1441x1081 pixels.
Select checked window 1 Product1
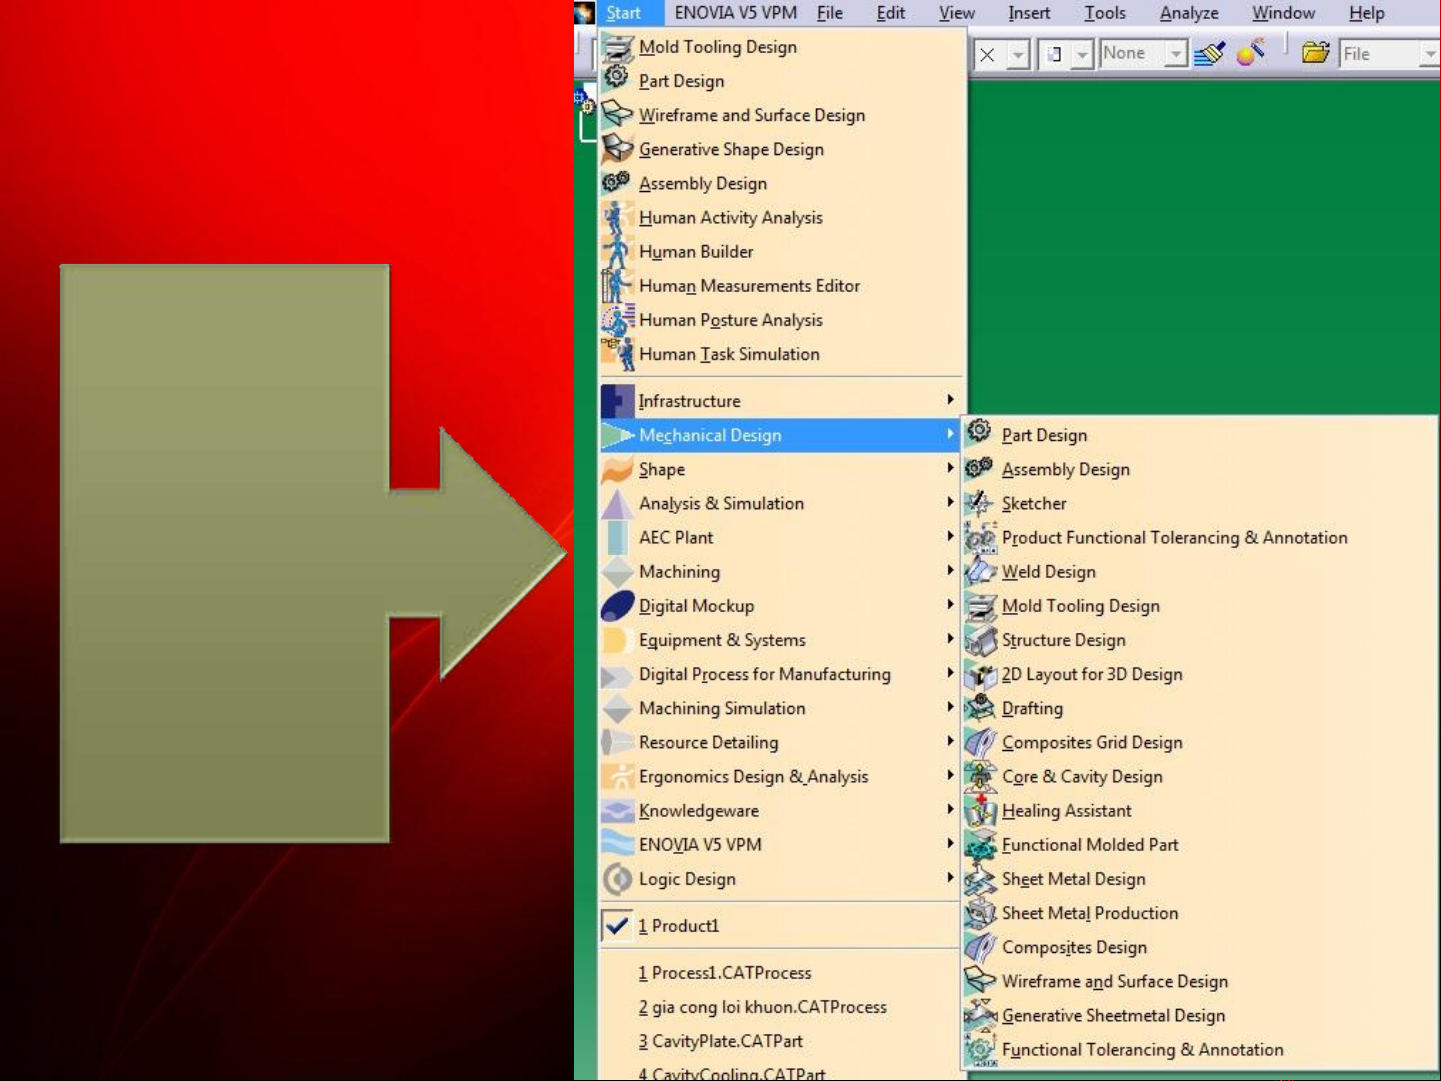pyautogui.click(x=782, y=926)
